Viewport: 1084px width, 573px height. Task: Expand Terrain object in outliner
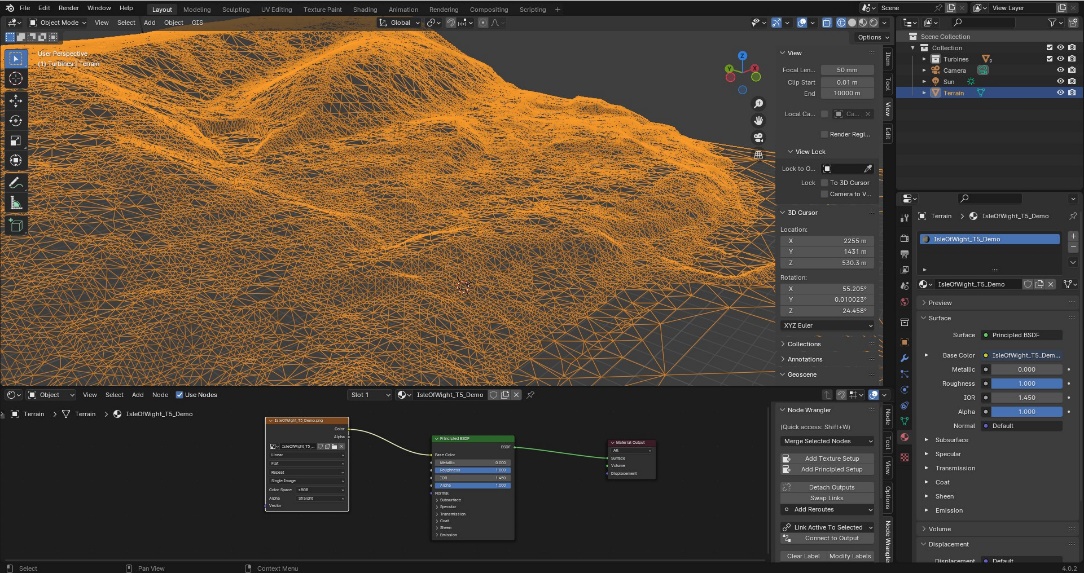point(924,93)
